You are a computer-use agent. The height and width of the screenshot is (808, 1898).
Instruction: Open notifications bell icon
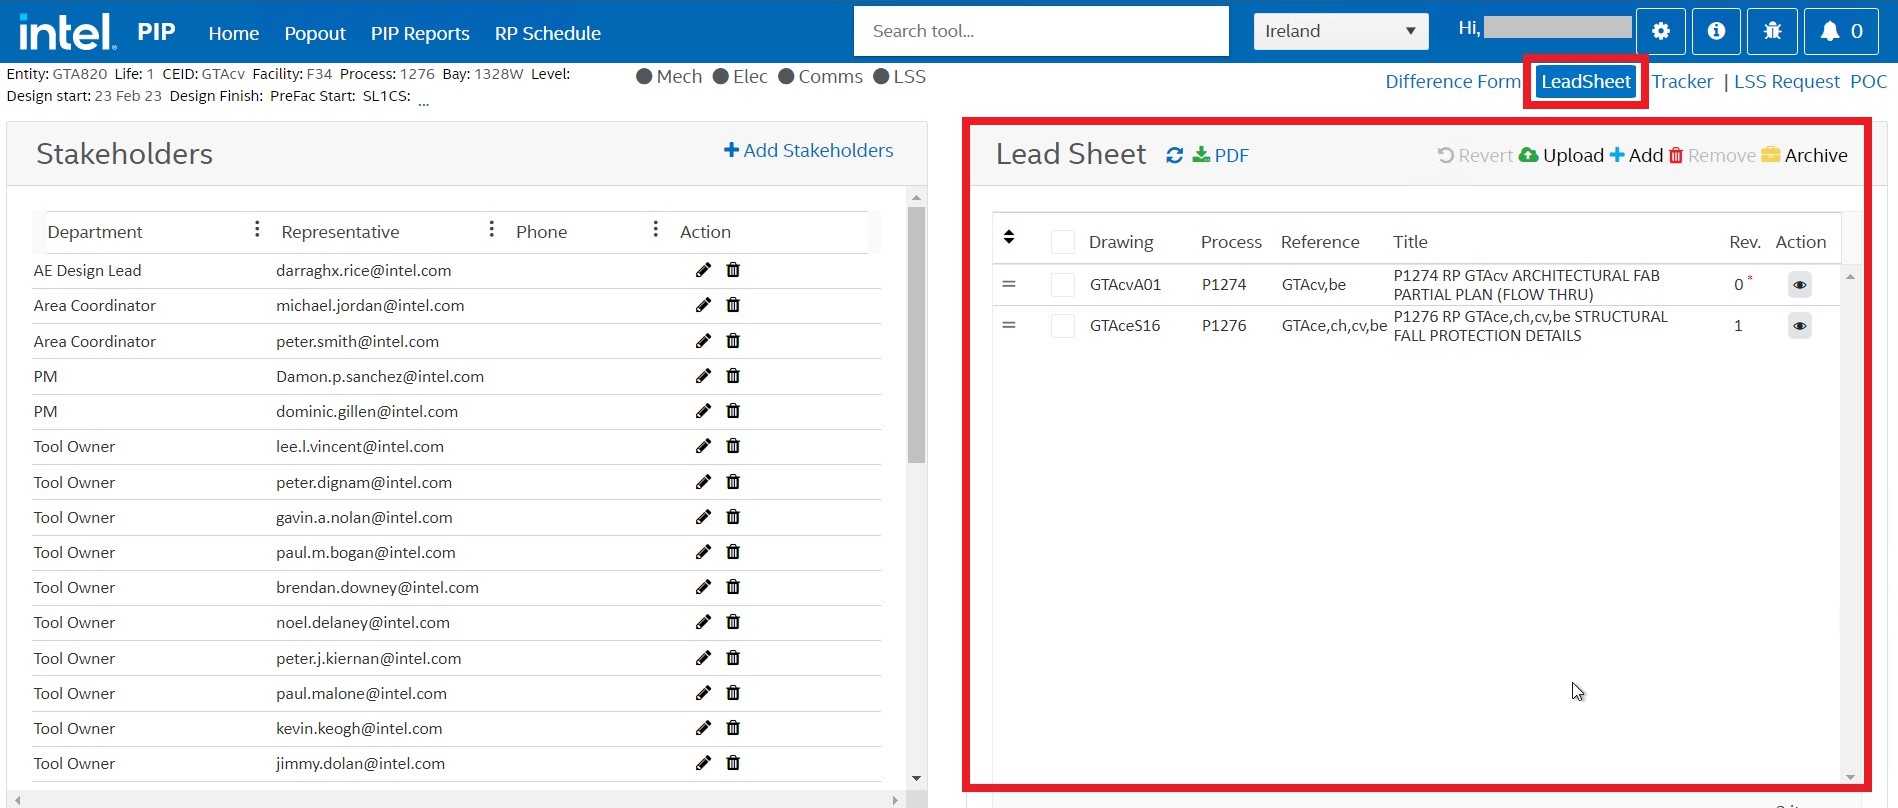coord(1841,31)
